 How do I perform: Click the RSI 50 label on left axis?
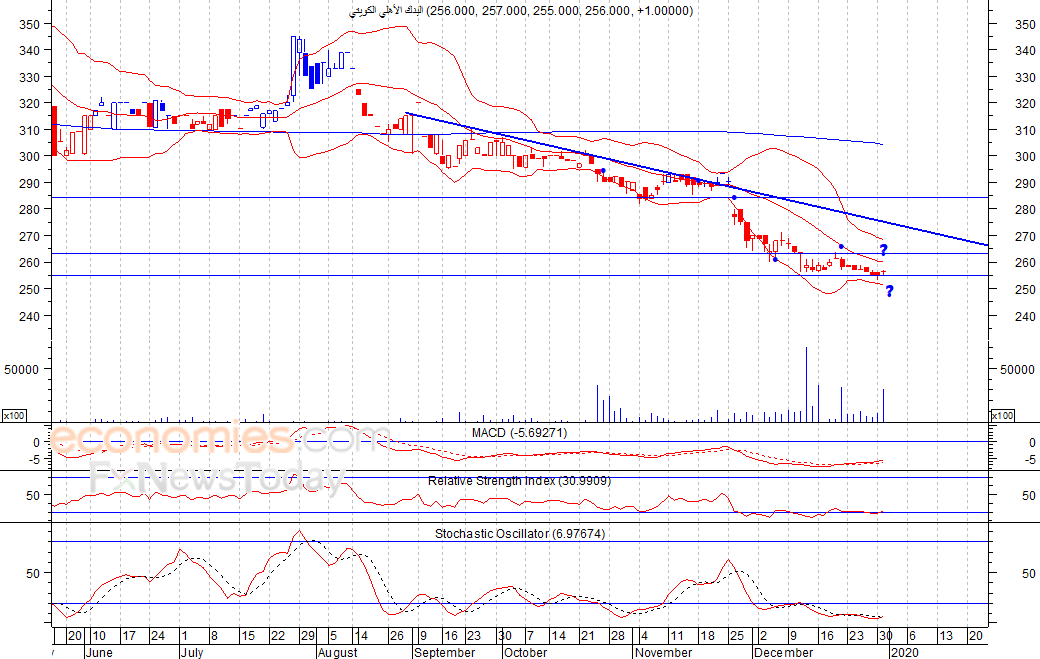point(33,496)
